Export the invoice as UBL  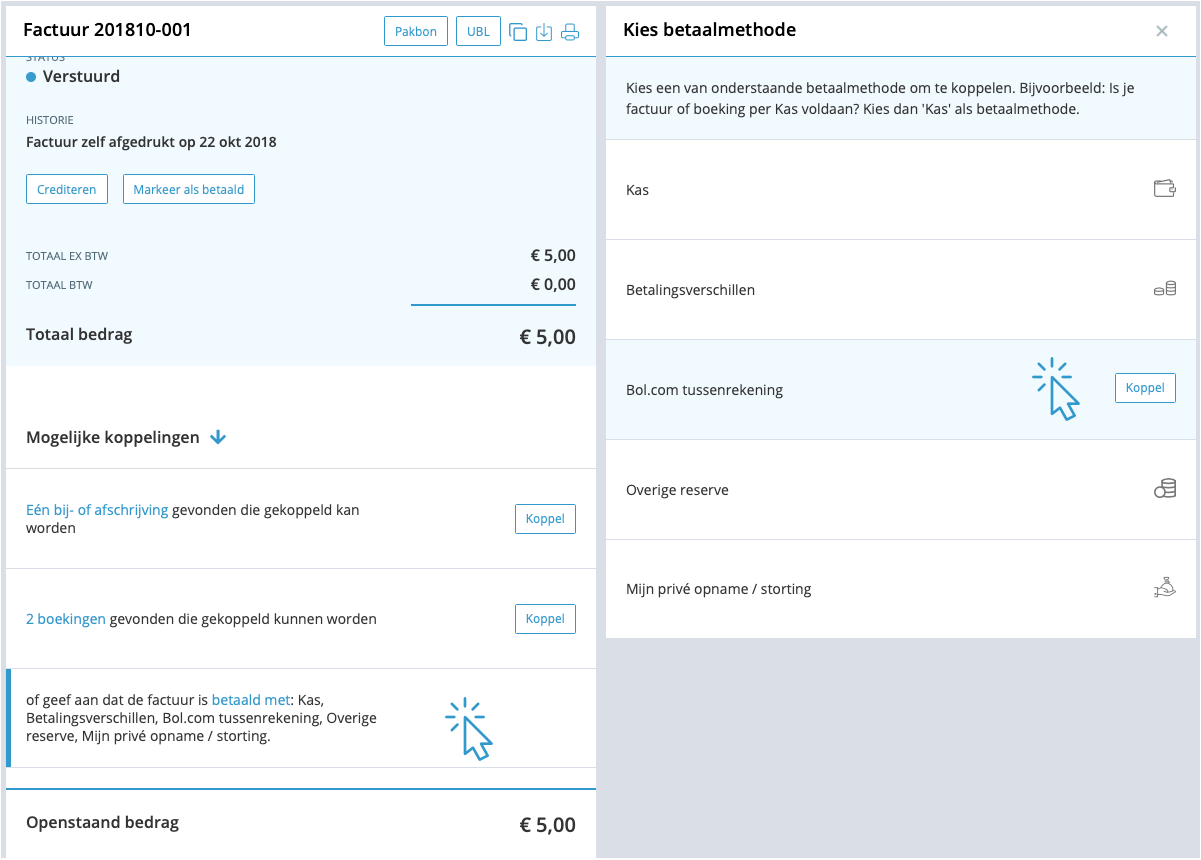coord(478,32)
